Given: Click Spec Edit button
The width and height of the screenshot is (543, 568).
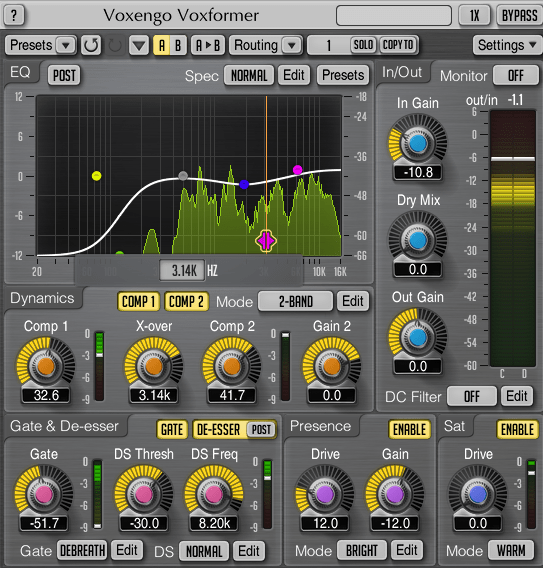Looking at the screenshot, I should tap(294, 75).
